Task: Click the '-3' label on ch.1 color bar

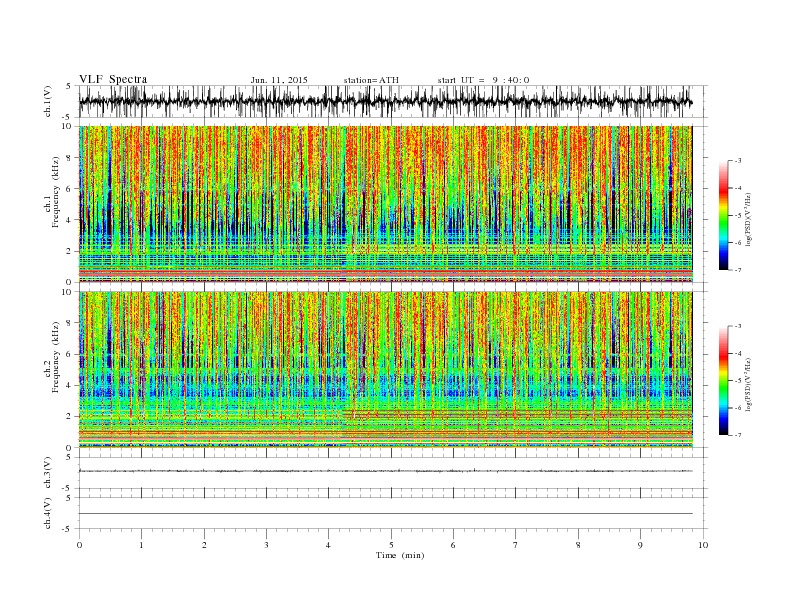Action: (x=737, y=161)
